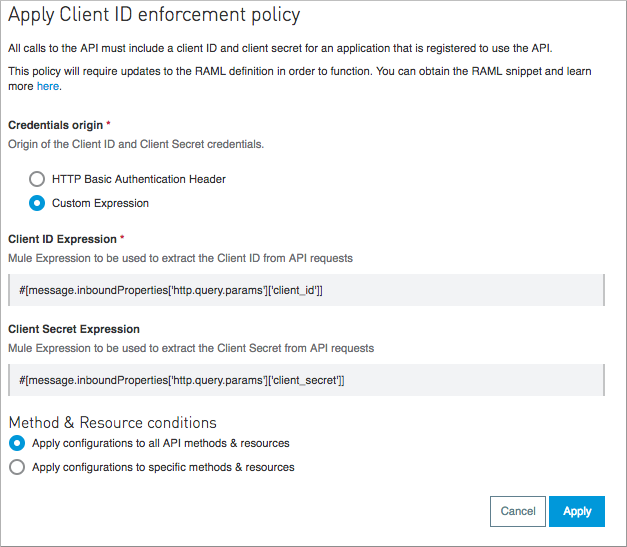Click the 'Apply Client ID enforcement policy' title

click(154, 16)
